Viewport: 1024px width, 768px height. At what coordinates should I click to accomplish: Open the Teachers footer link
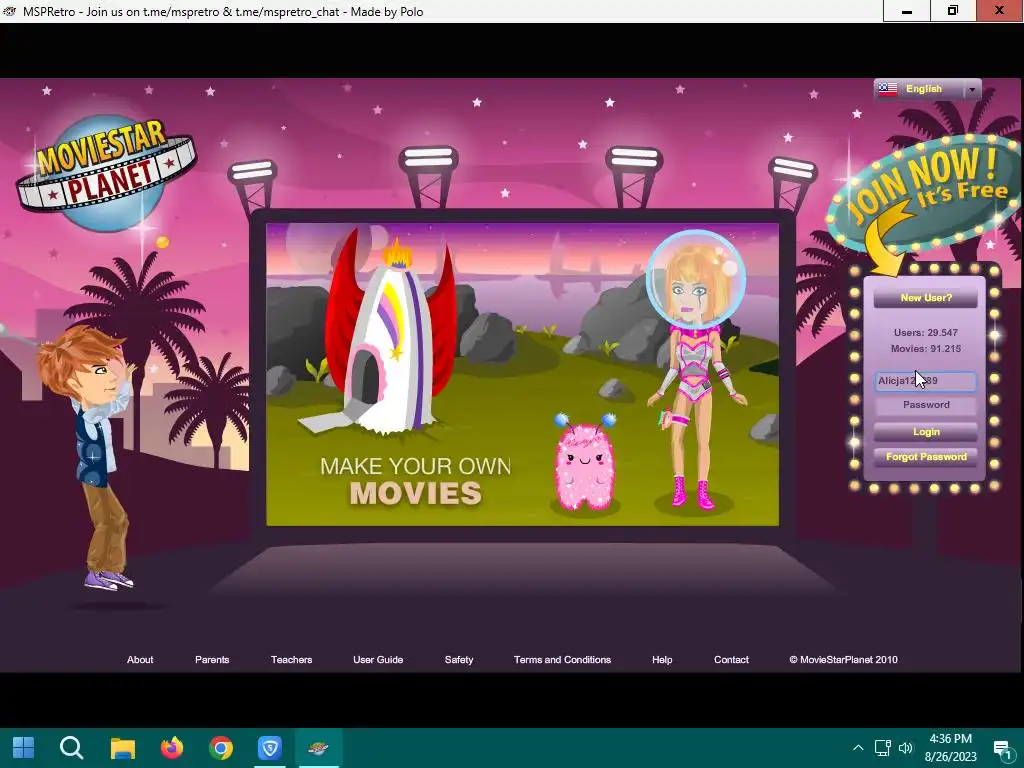pyautogui.click(x=291, y=660)
